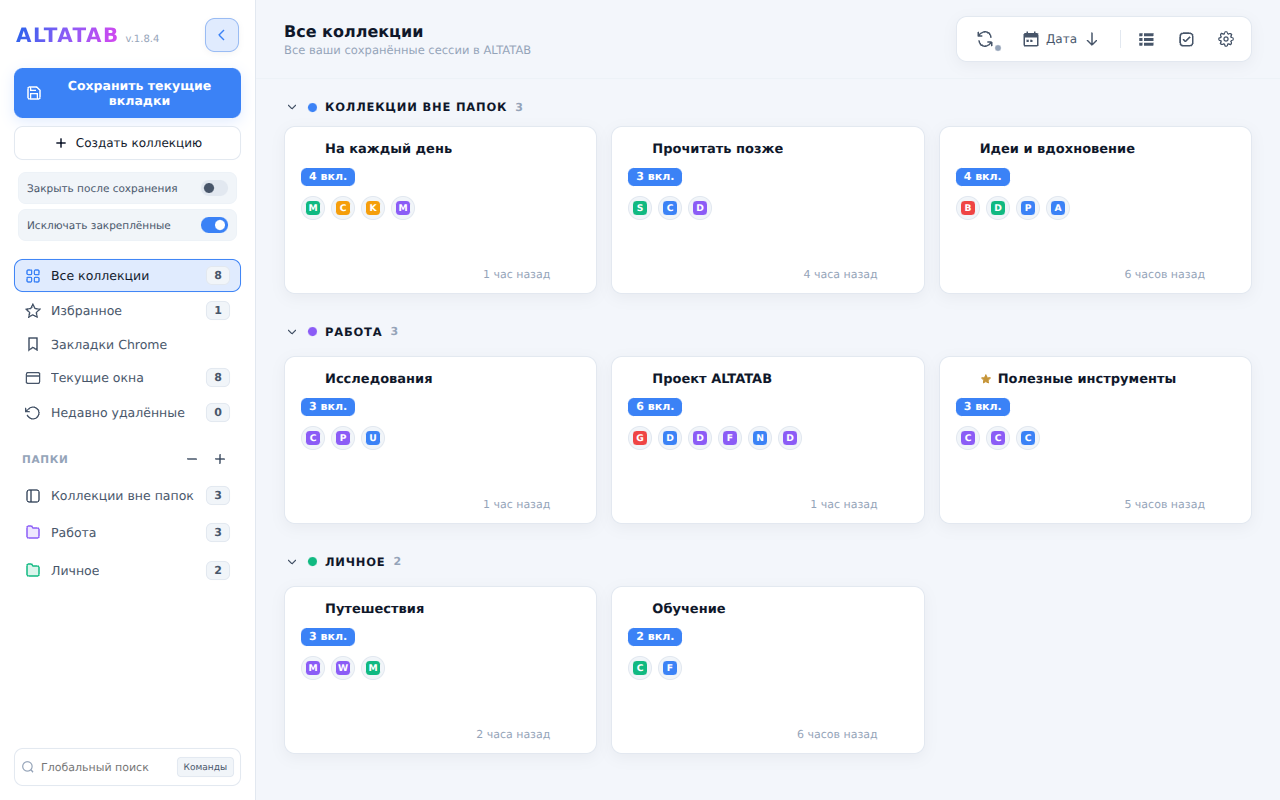Open settings gear icon
This screenshot has width=1280, height=800.
coord(1226,39)
